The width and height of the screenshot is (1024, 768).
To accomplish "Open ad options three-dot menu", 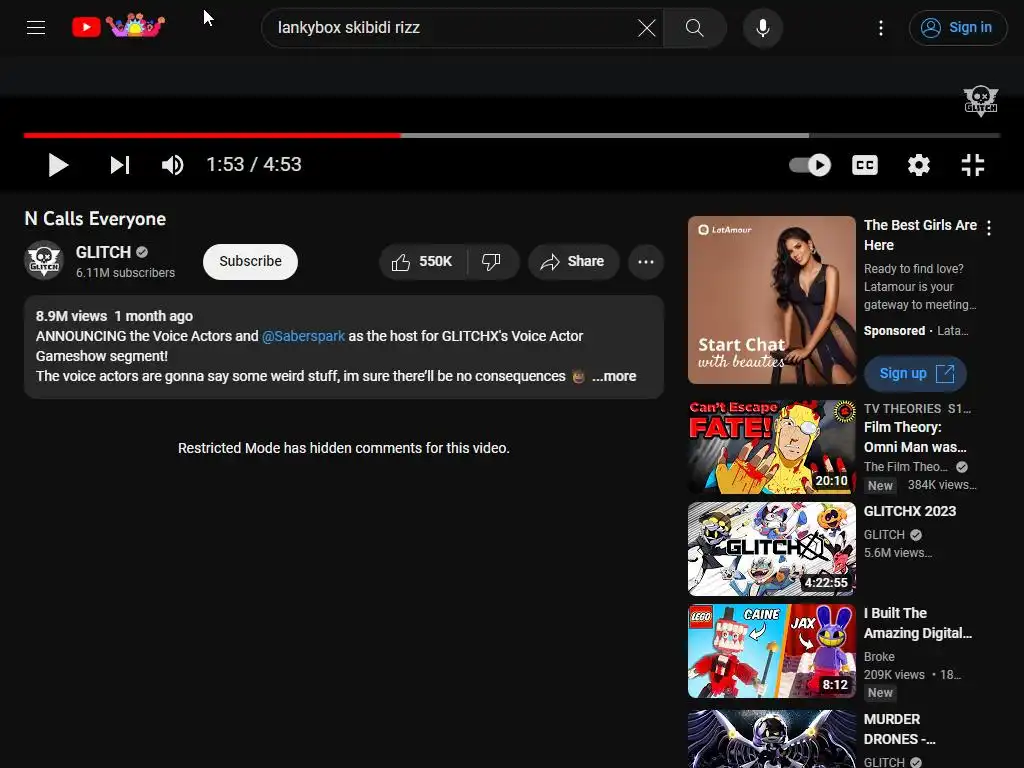I will (989, 227).
